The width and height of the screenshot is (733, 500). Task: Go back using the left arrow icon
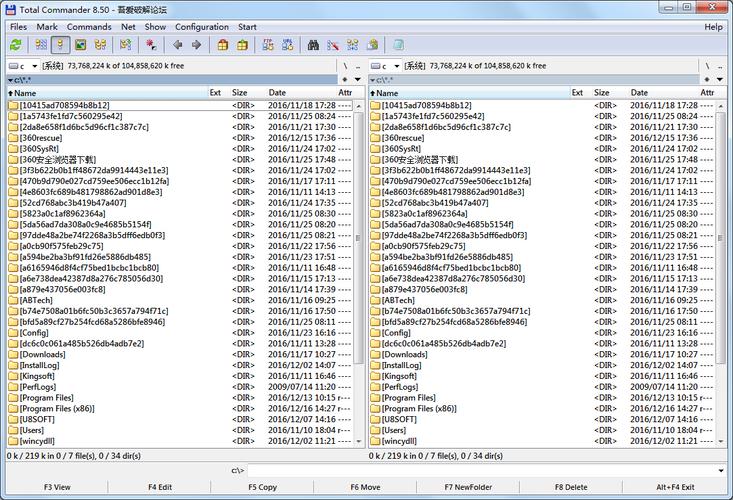[x=177, y=45]
